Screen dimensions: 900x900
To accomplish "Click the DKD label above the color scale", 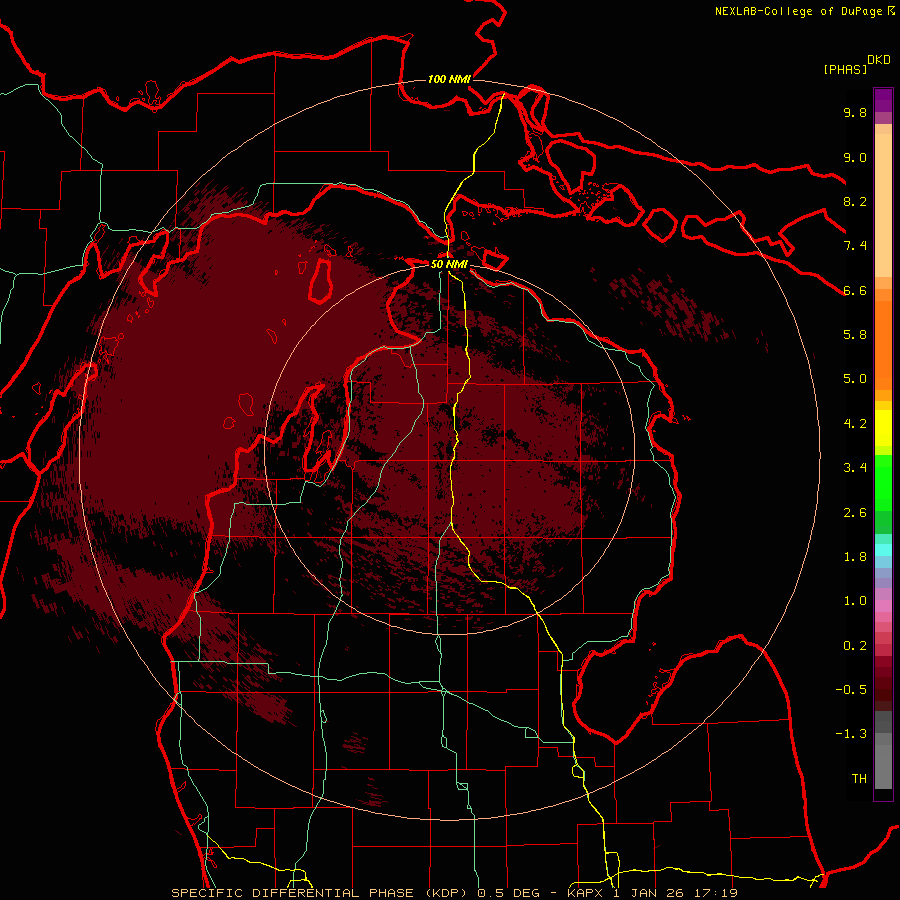I will (879, 60).
